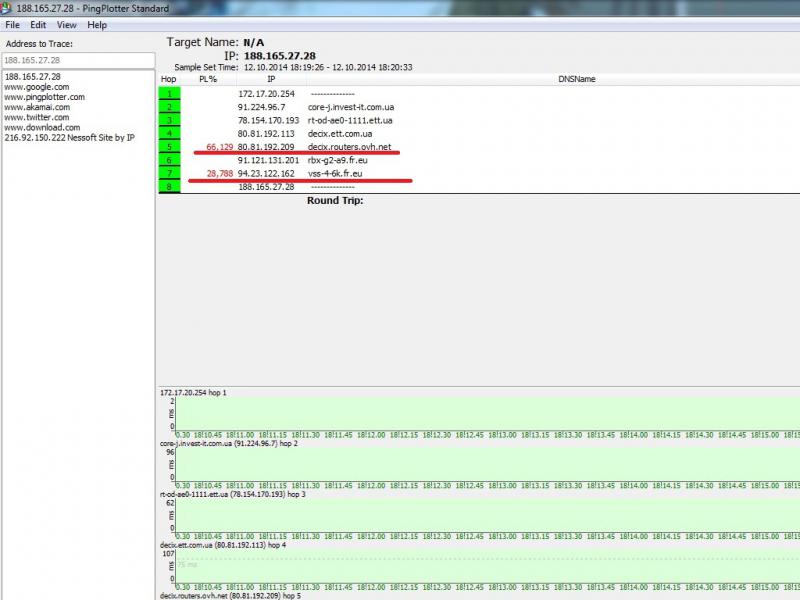Screen dimensions: 800x600
Task: Click IP 80.81.192.209 in hop table
Action: pyautogui.click(x=266, y=147)
